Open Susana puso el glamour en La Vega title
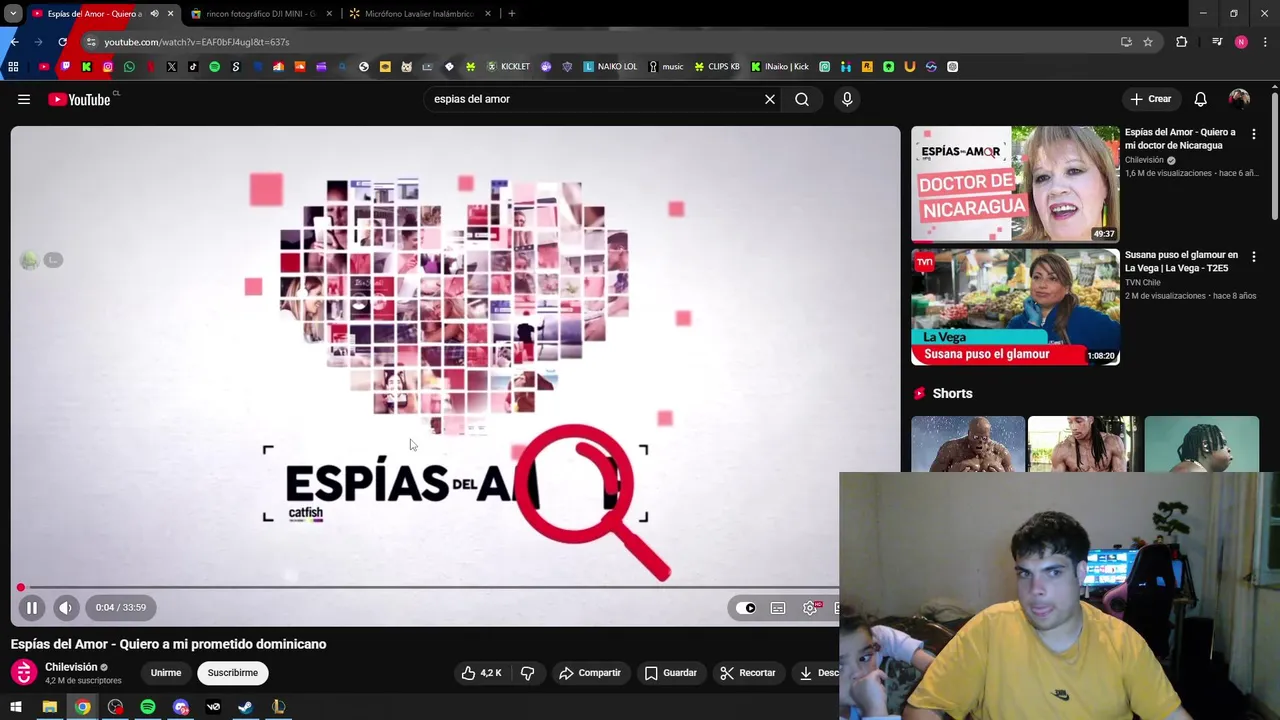 coord(1181,262)
